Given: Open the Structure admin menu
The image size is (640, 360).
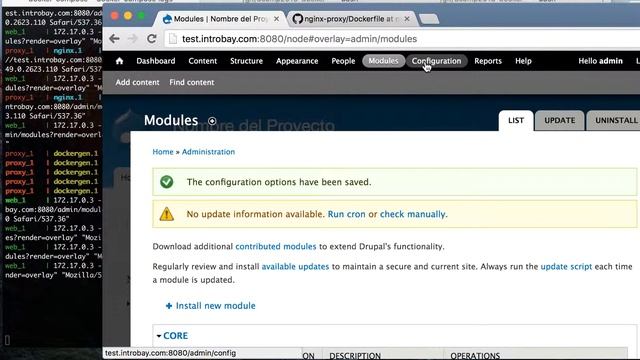Looking at the screenshot, I should pos(246,61).
